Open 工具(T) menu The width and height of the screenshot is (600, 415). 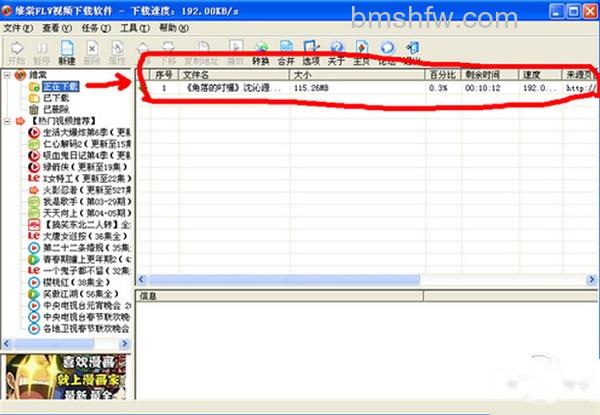pyautogui.click(x=135, y=28)
